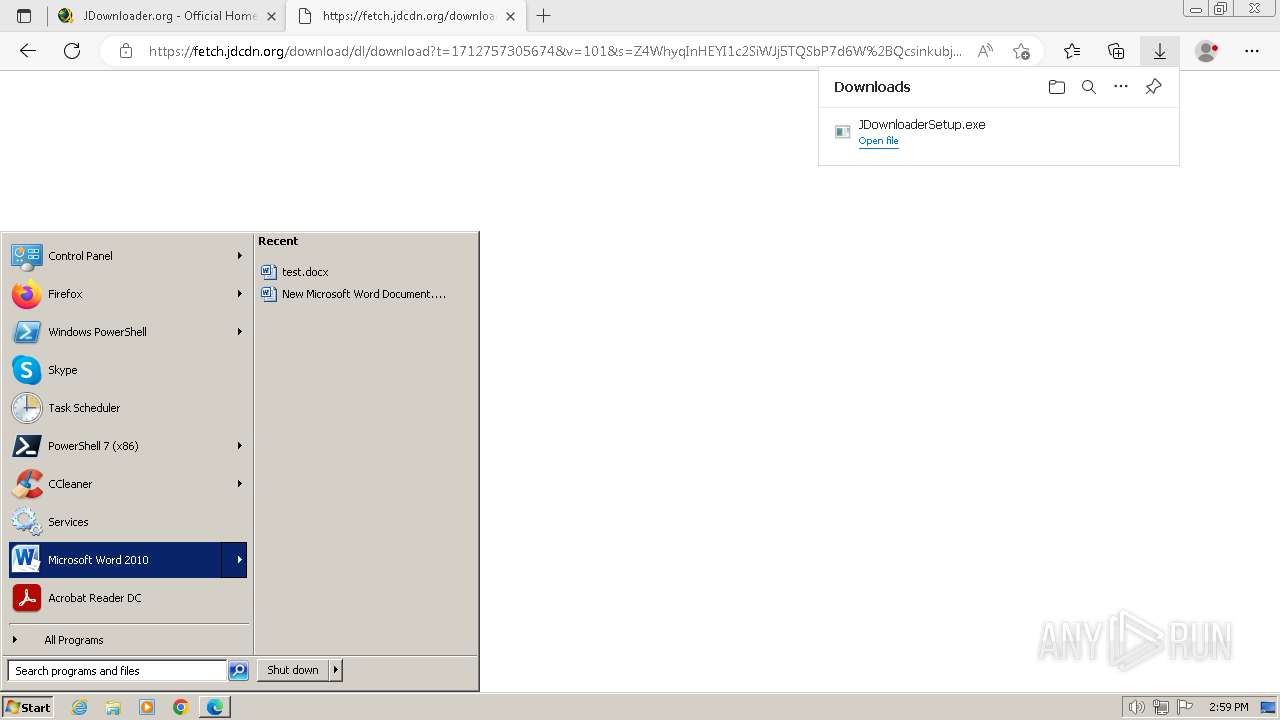The image size is (1280, 720).
Task: Launch CCleaner from Start menu
Action: coord(128,484)
